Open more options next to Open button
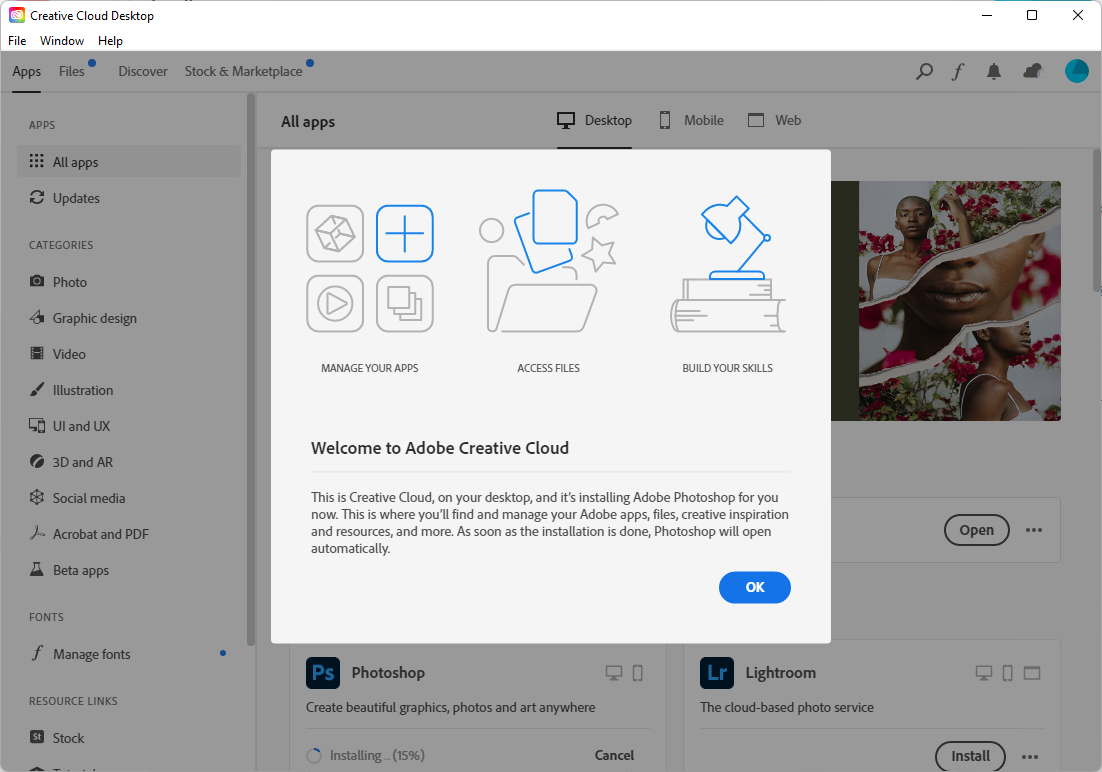1102x772 pixels. (1033, 530)
